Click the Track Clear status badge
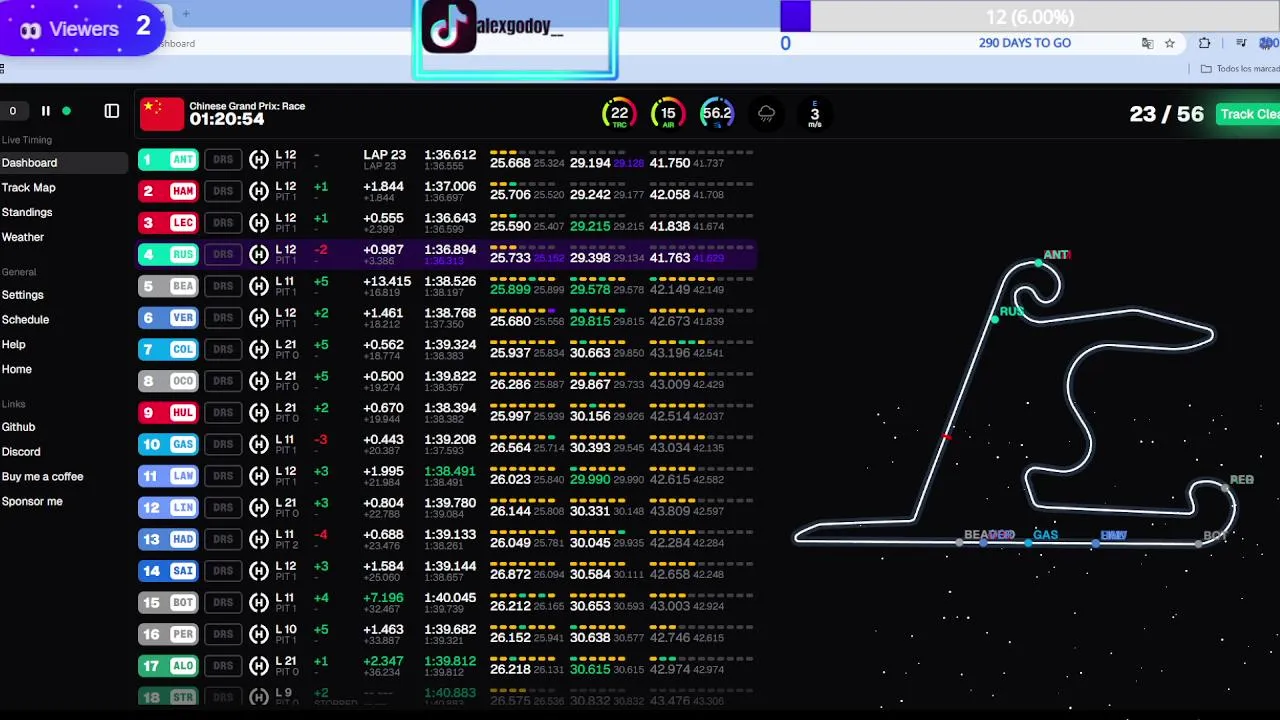This screenshot has height=720, width=1280. (1249, 114)
